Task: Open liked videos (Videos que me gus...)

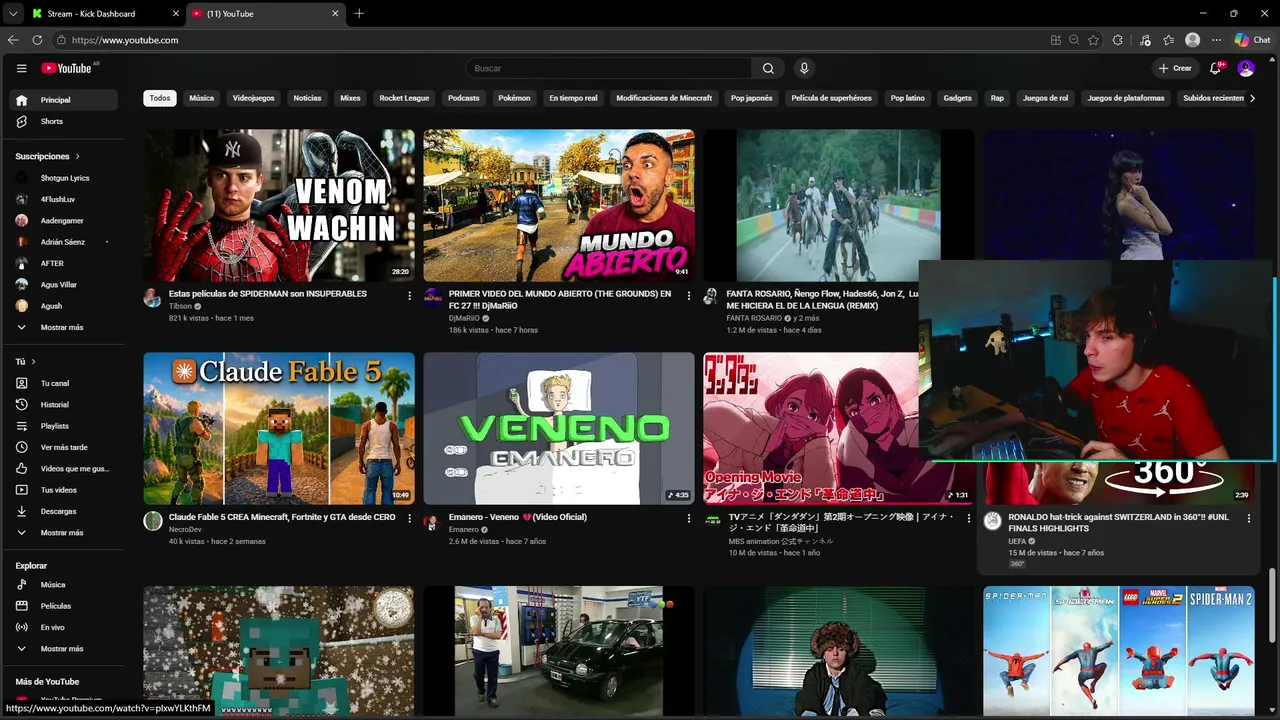Action: click(65, 468)
